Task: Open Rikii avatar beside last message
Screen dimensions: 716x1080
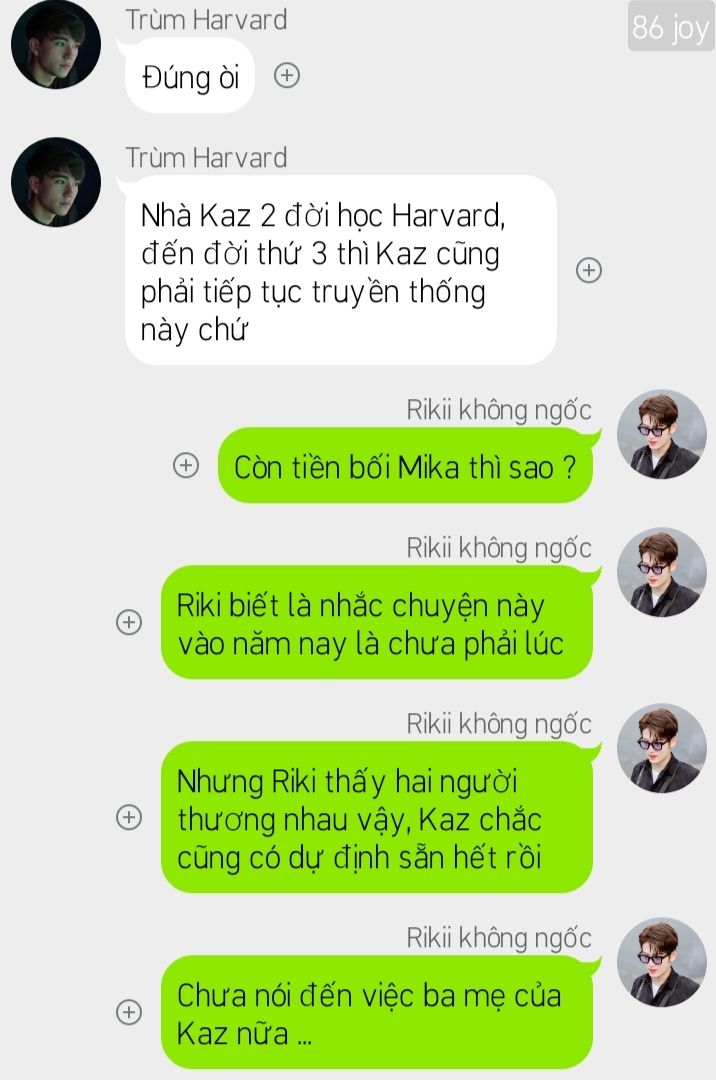Action: click(x=662, y=962)
